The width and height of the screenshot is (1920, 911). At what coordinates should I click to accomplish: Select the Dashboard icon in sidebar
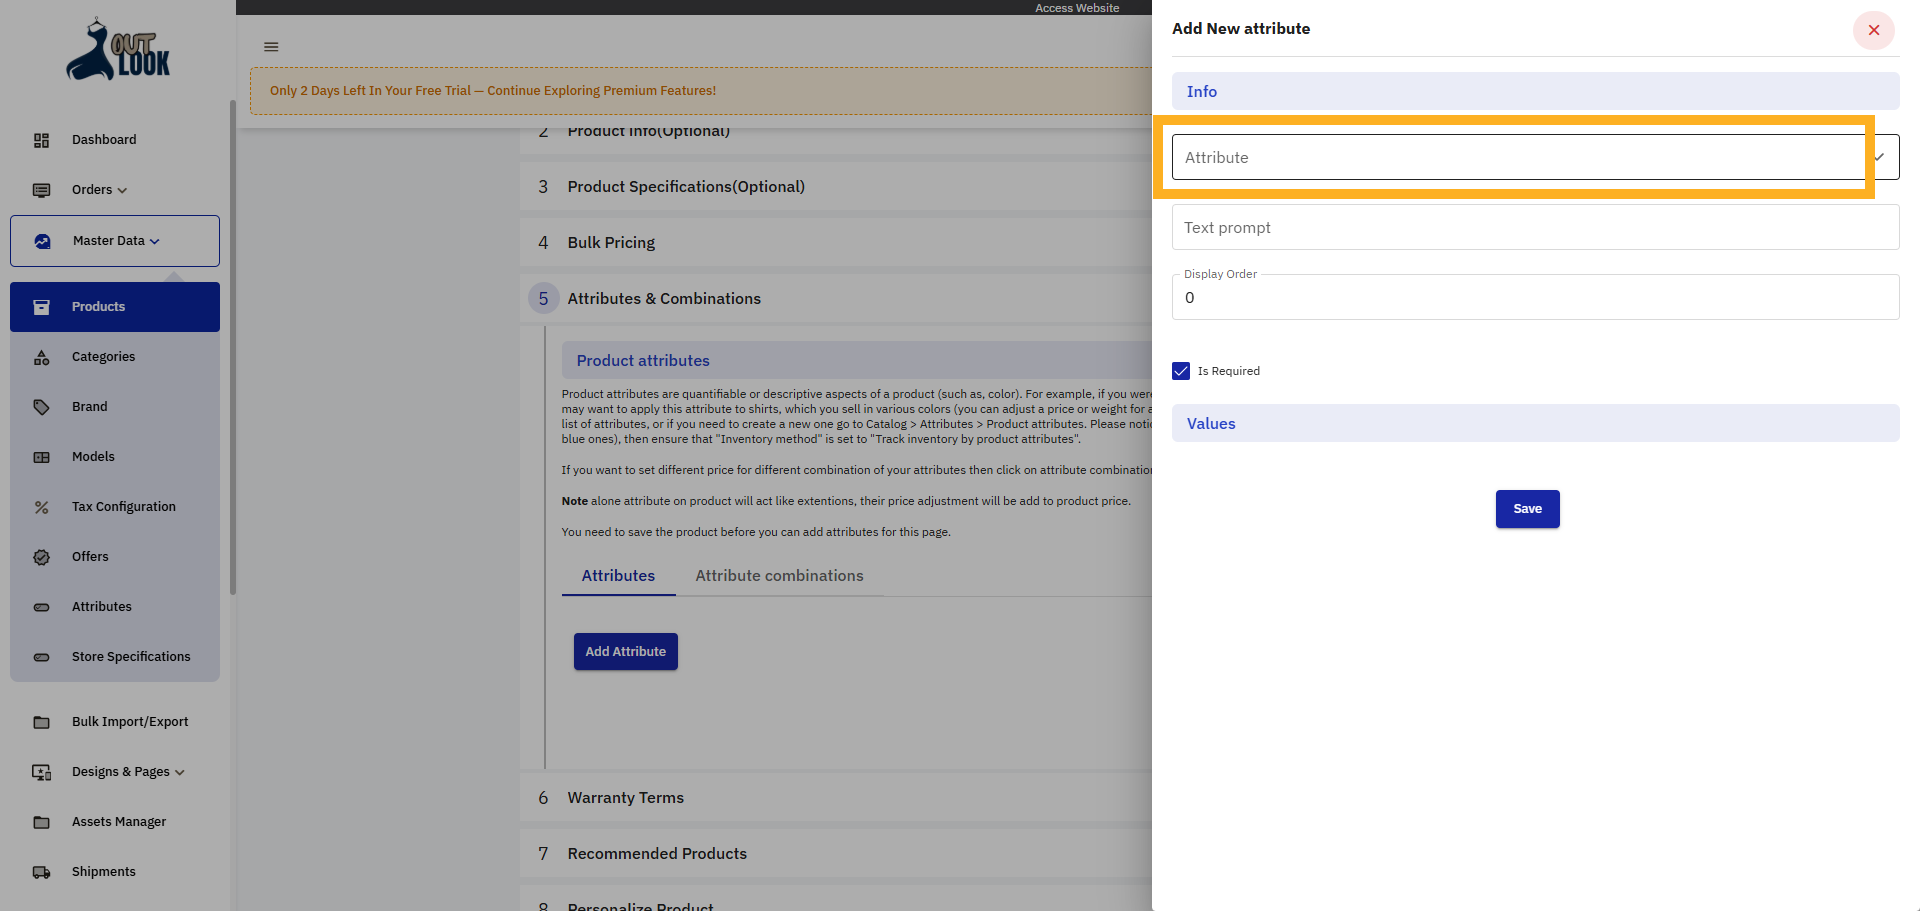[41, 139]
